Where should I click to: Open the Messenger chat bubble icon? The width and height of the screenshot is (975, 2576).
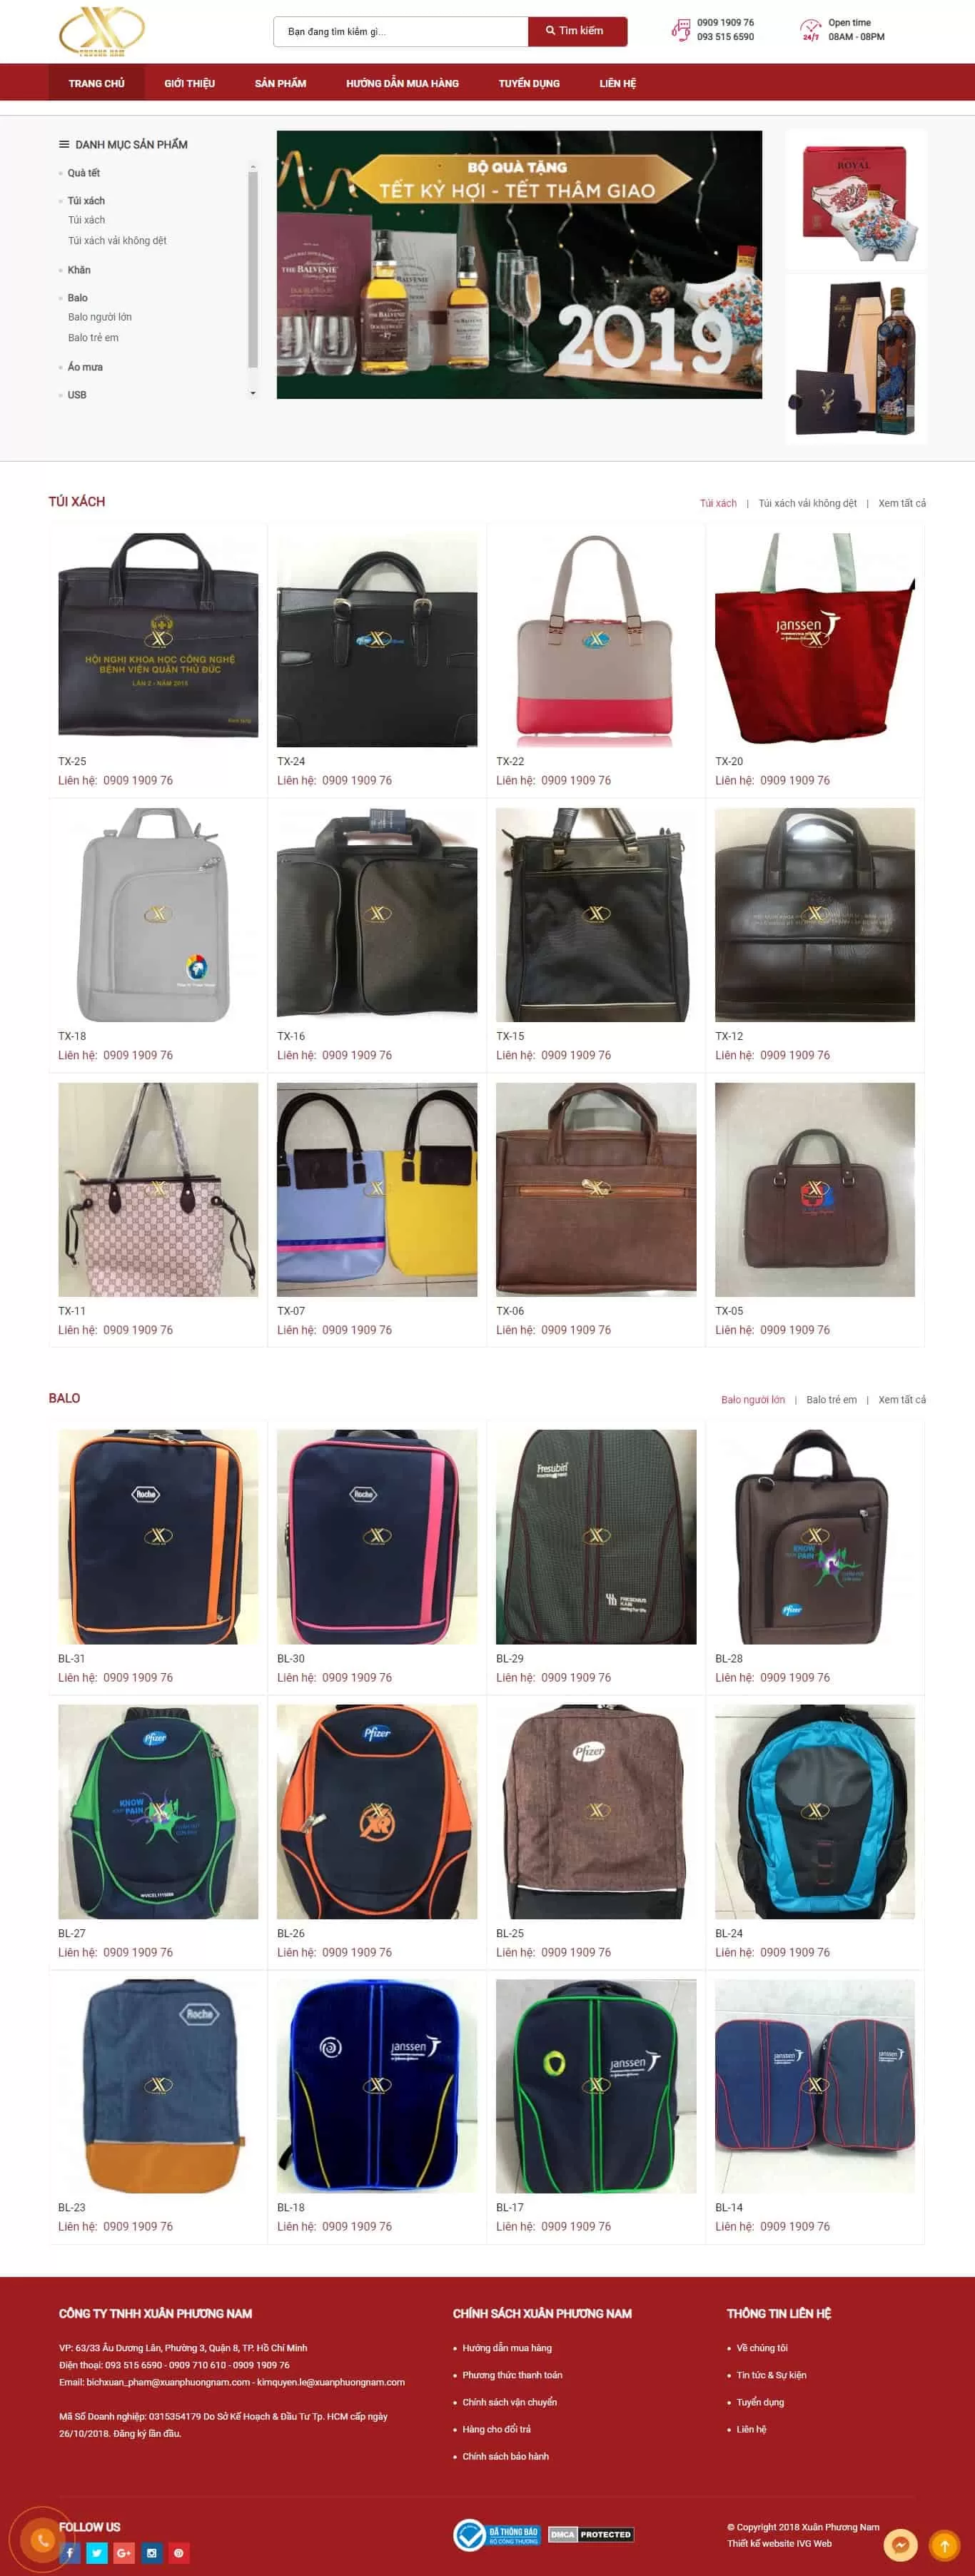point(900,2545)
